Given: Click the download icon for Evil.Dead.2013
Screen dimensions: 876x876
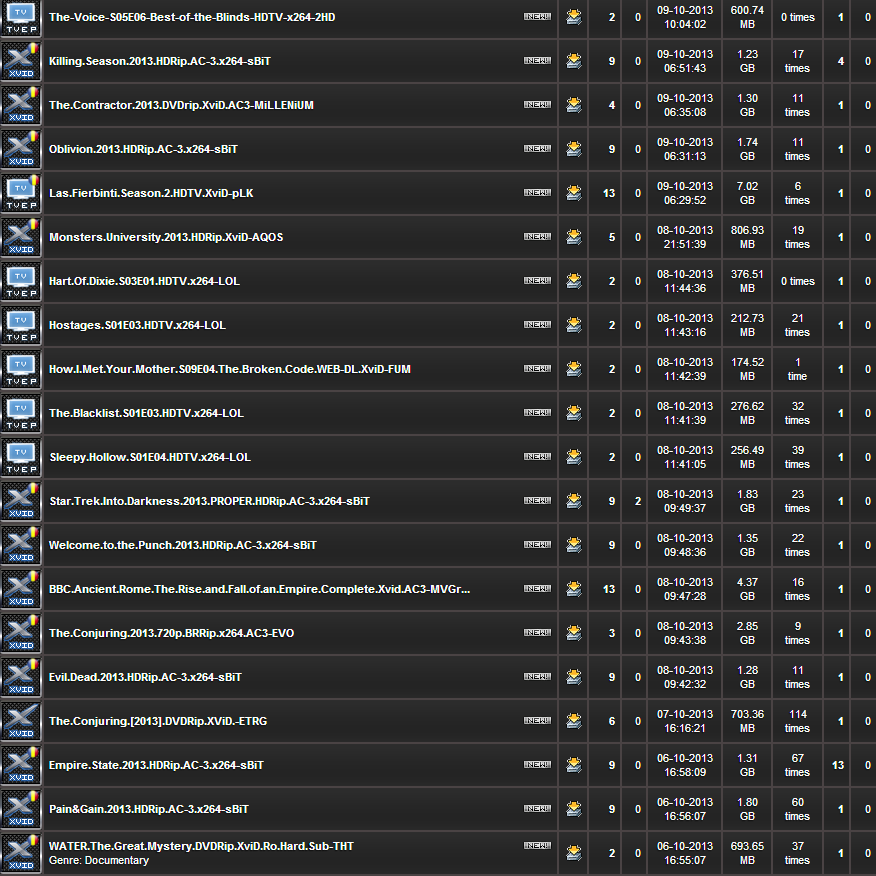Looking at the screenshot, I should click(x=573, y=677).
